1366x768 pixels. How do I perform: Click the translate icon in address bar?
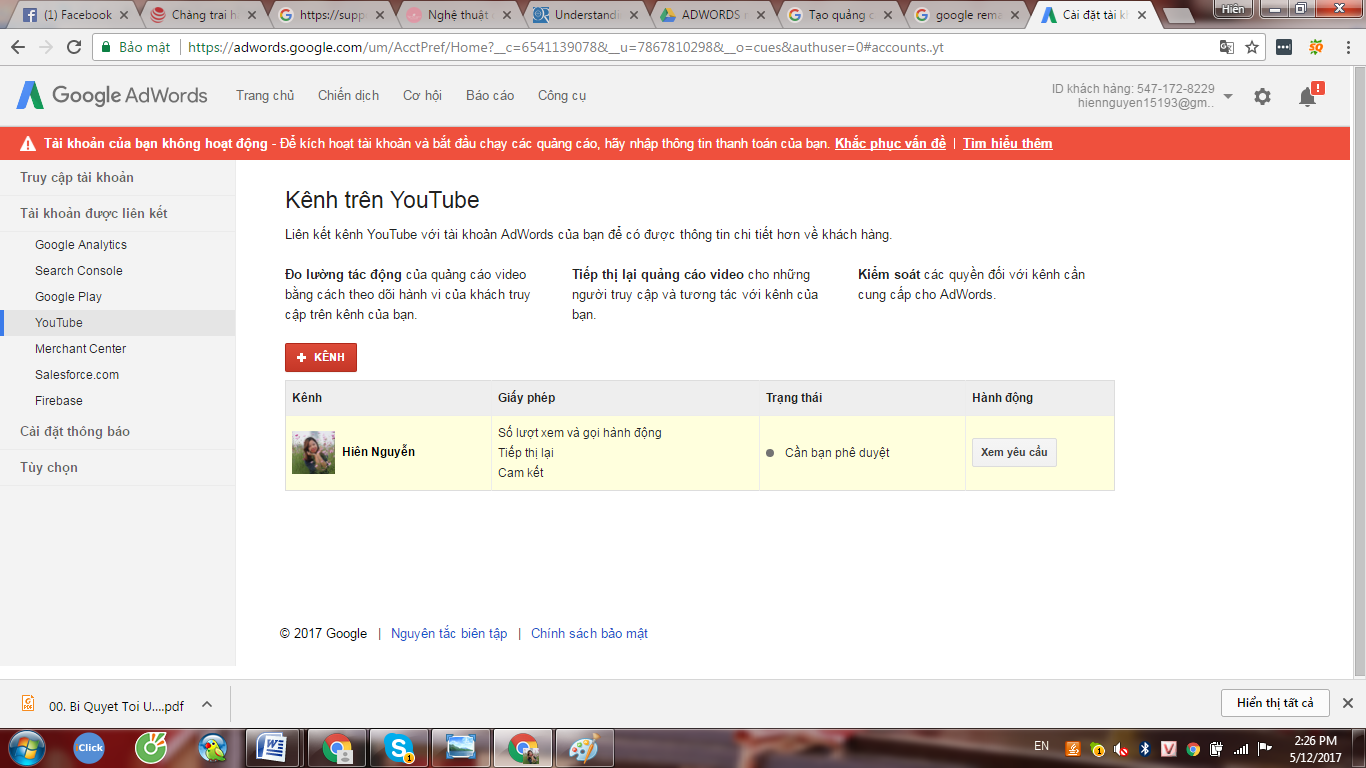pyautogui.click(x=1227, y=47)
